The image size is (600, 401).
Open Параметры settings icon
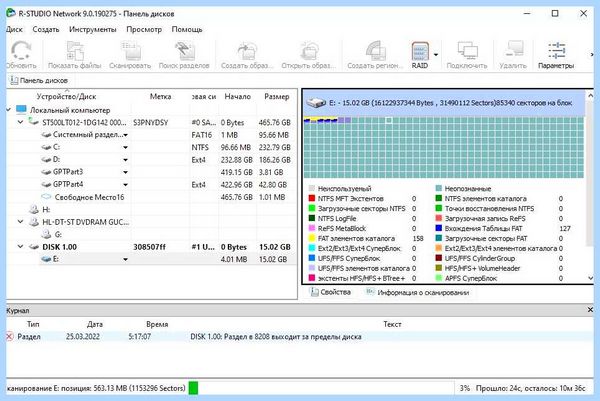click(x=556, y=51)
